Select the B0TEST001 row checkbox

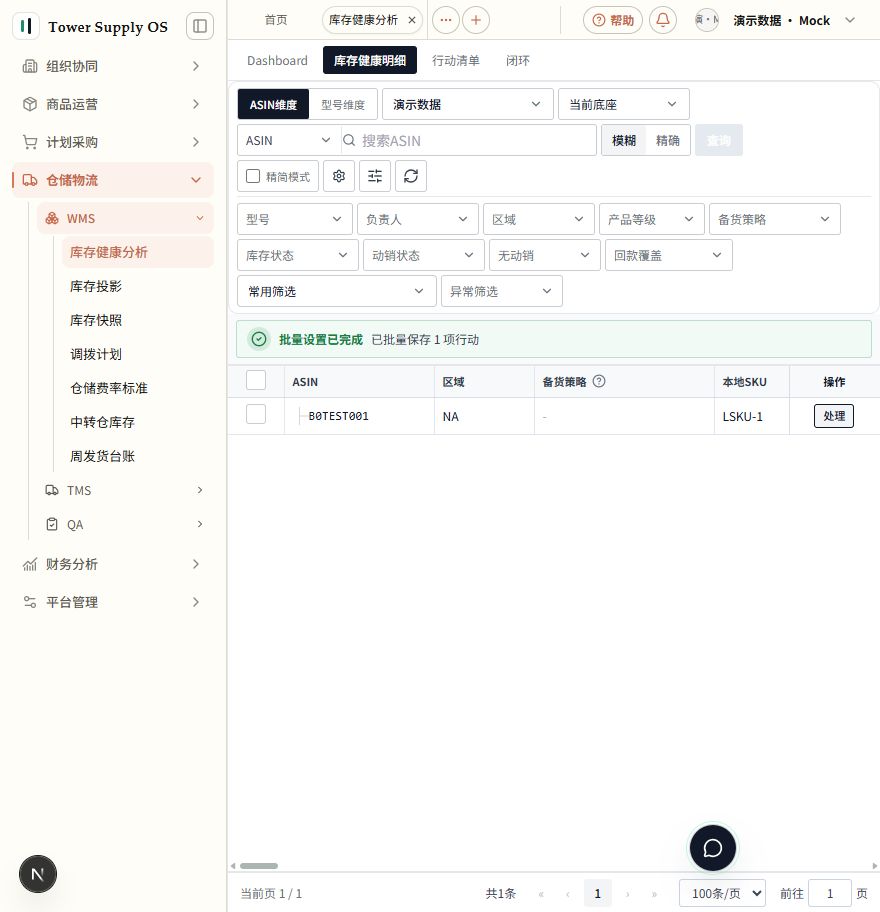click(256, 415)
